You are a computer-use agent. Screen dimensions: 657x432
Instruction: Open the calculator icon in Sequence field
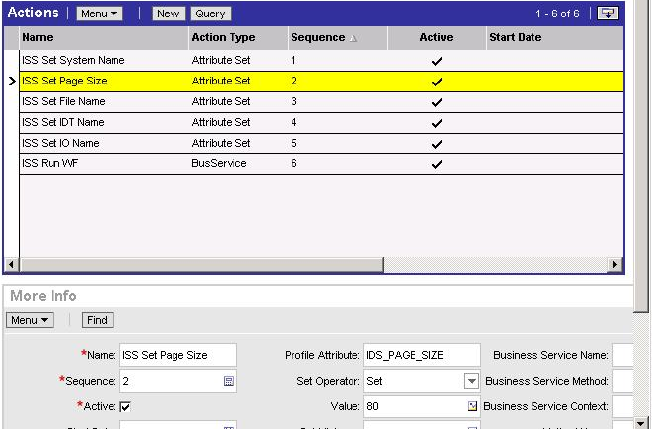click(229, 381)
